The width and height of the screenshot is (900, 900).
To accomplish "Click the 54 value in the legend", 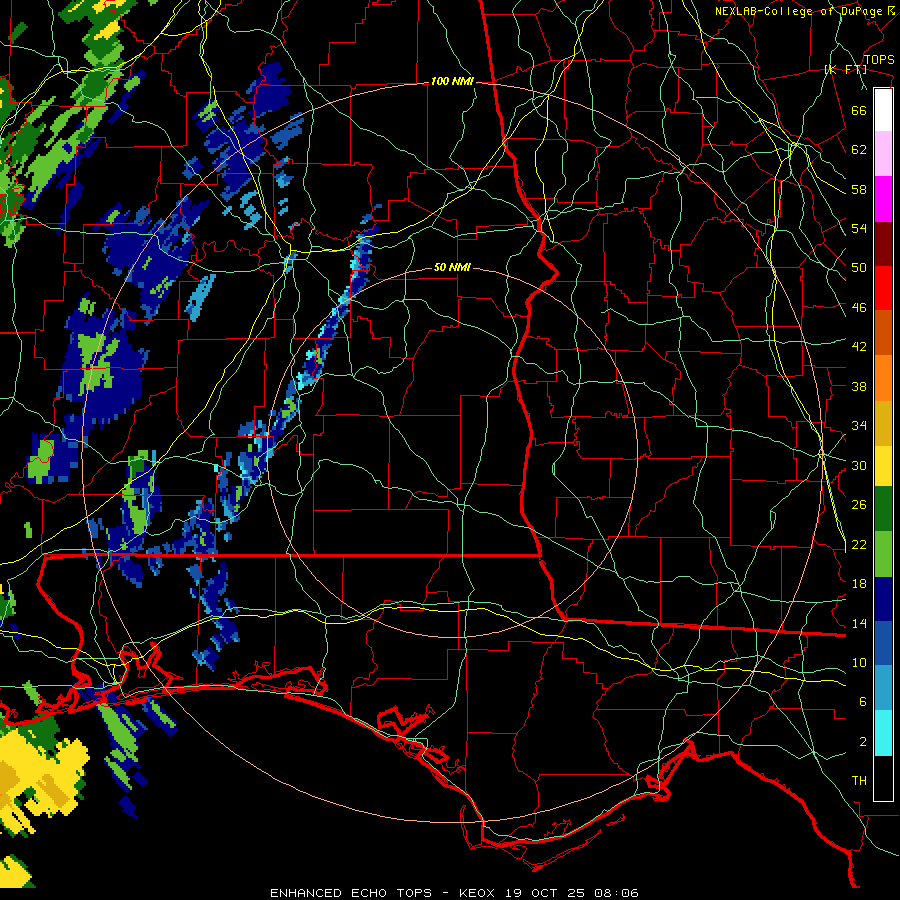I will [x=859, y=228].
